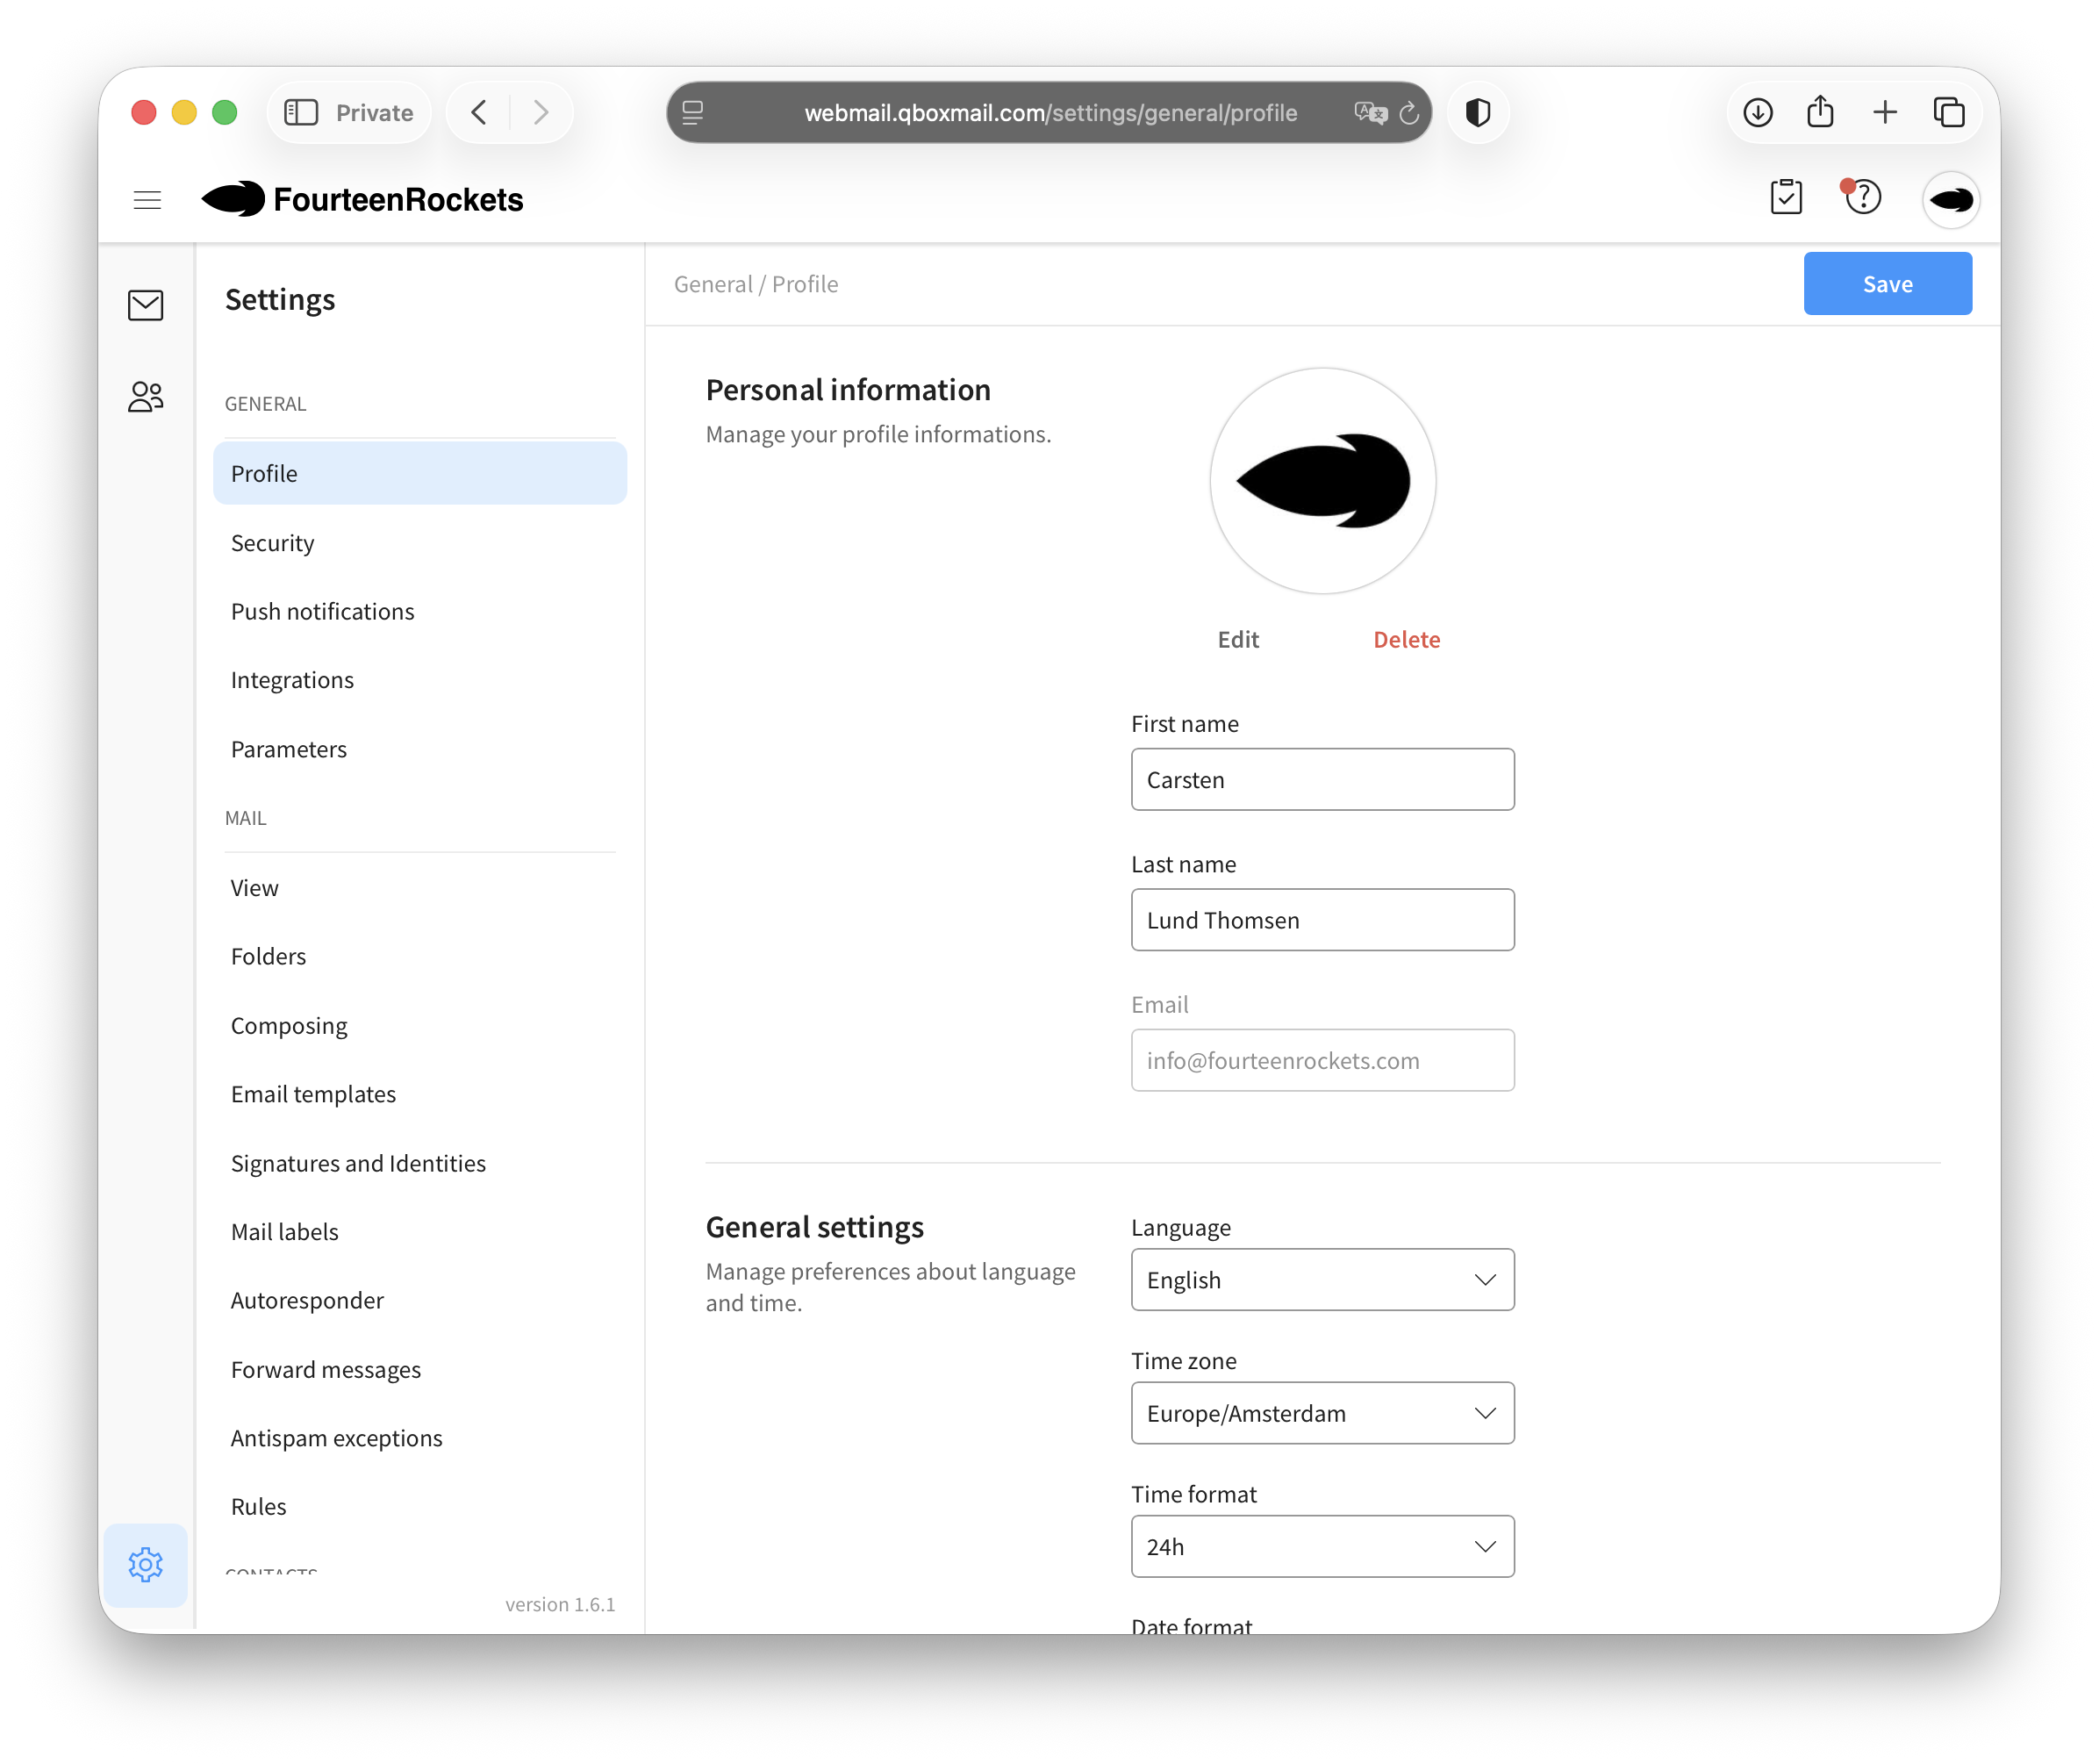
Task: Open the help question mark icon
Action: coord(1861,196)
